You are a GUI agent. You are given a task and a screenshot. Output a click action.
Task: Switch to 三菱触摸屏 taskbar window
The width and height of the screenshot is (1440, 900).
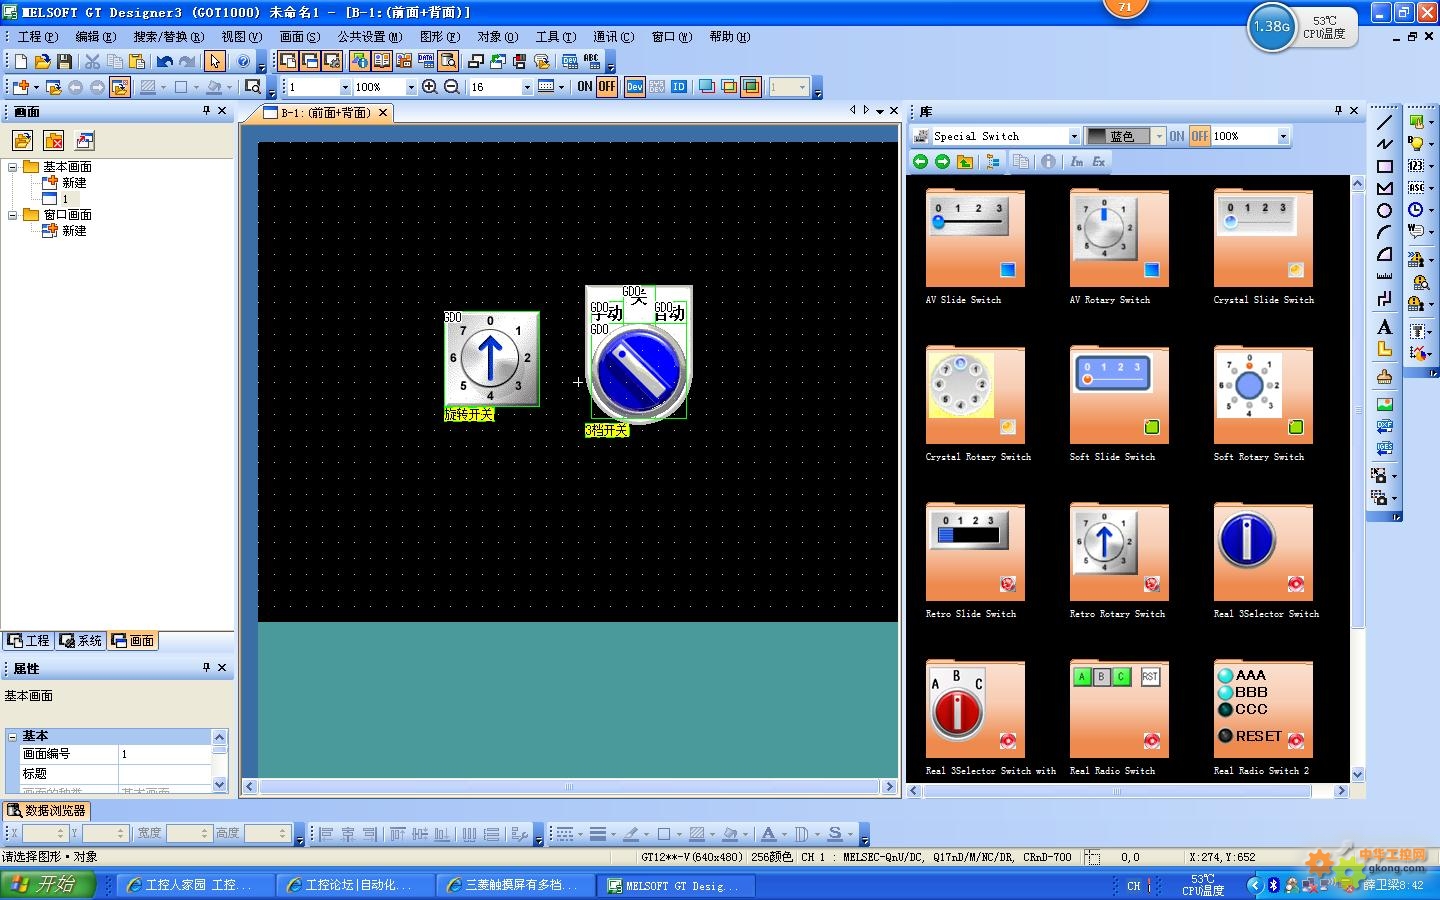pos(514,885)
